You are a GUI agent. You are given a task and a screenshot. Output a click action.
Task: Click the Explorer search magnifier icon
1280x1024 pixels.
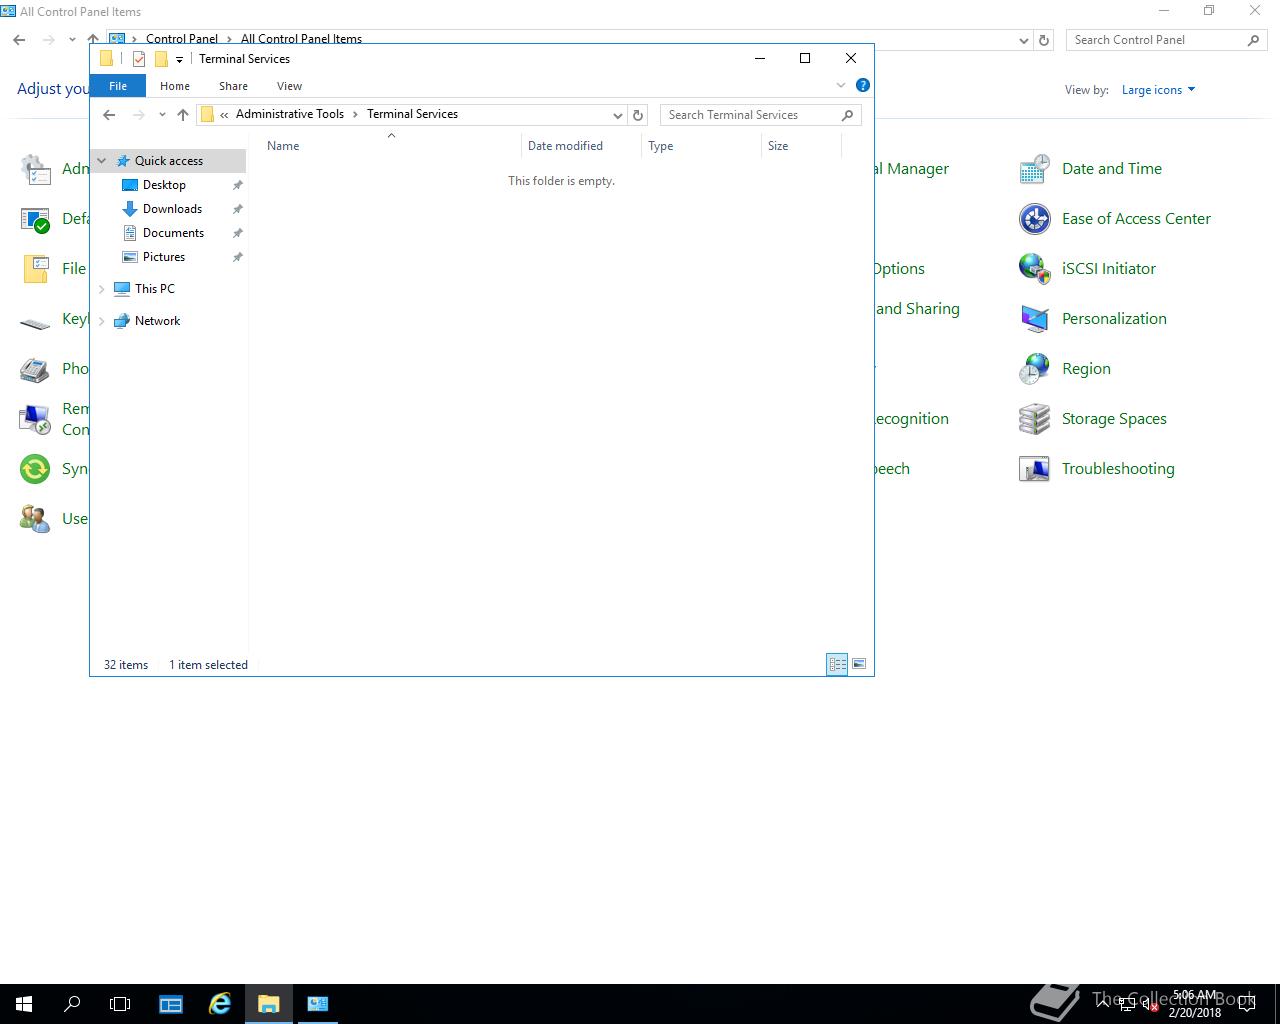tap(847, 115)
